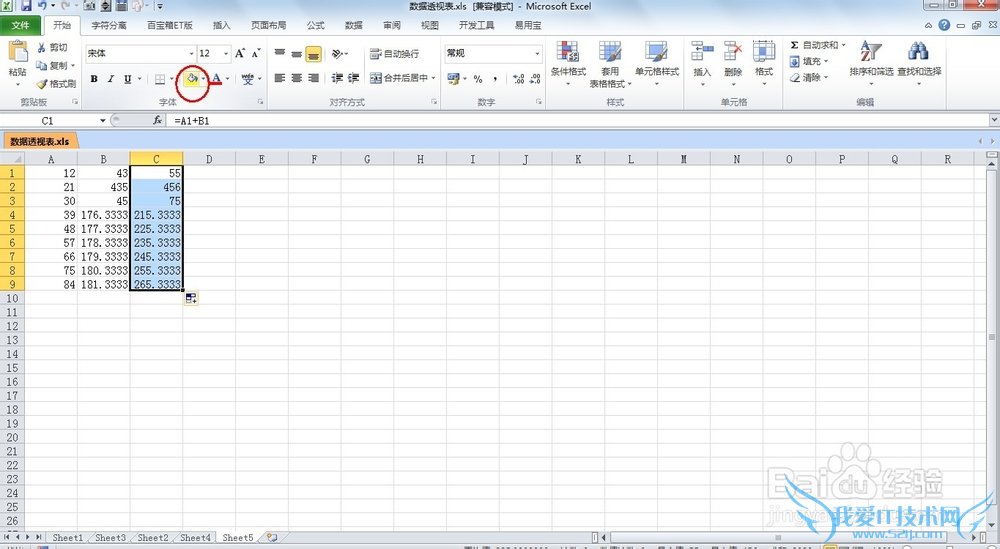Expand the font color dropdown arrow
Screen dimensions: 1000x549
tap(227, 79)
